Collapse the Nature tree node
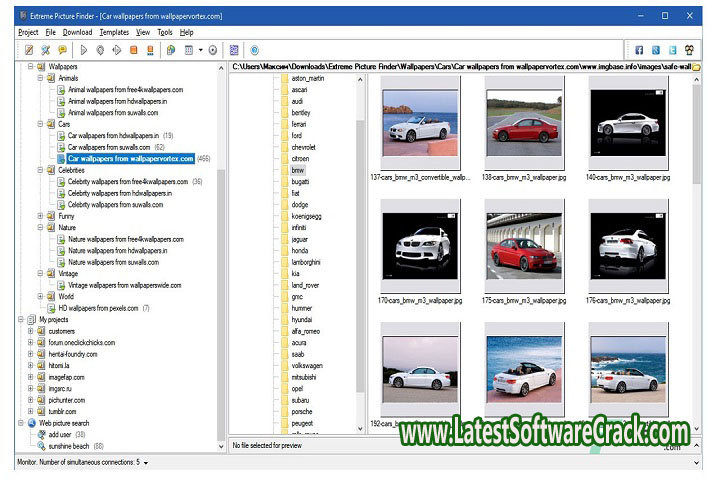This screenshot has width=720, height=480. [40, 227]
